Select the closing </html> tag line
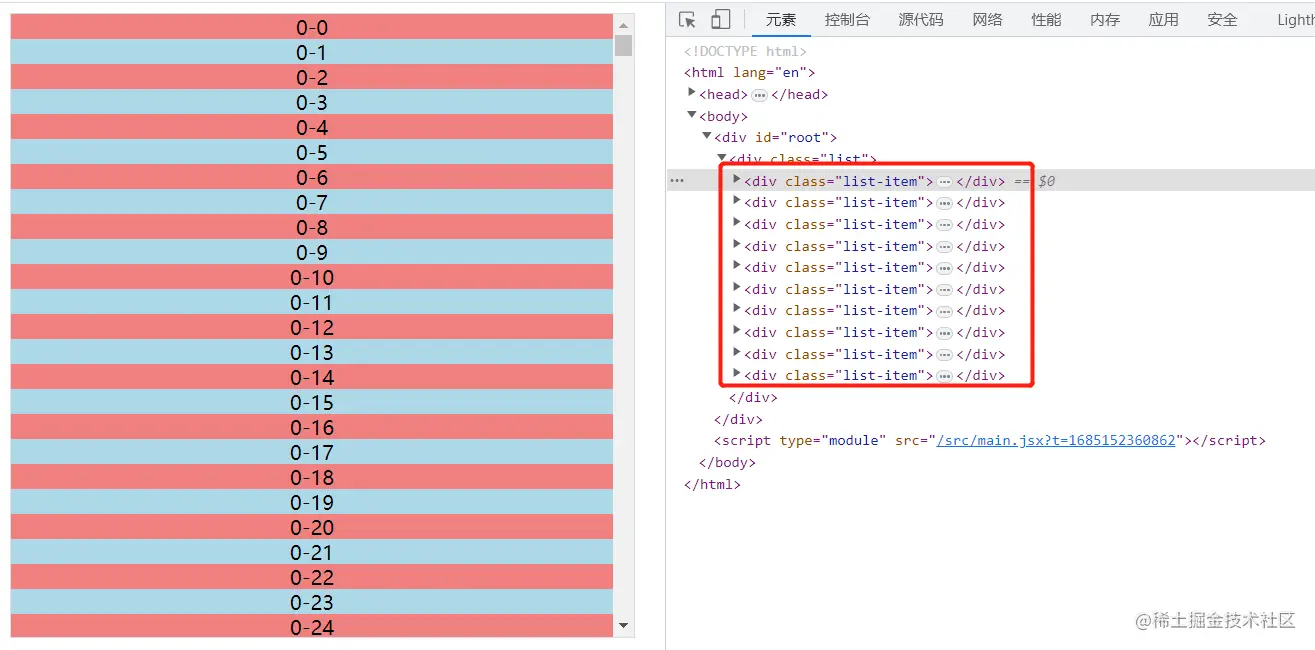Image resolution: width=1315 pixels, height=650 pixels. (712, 485)
